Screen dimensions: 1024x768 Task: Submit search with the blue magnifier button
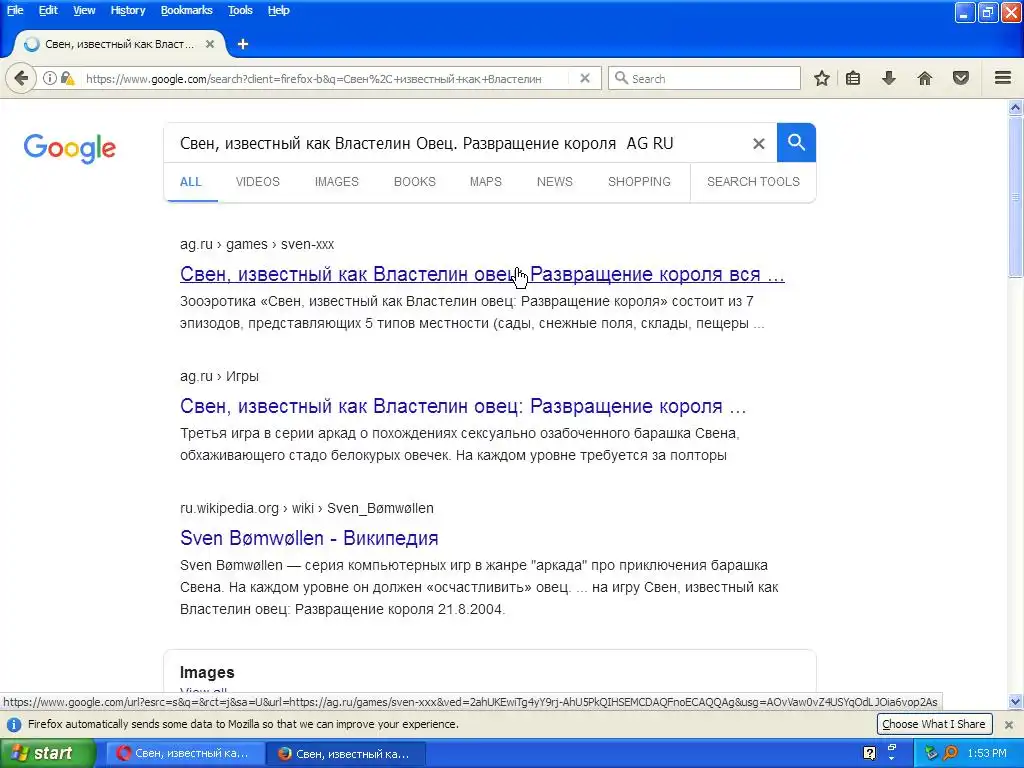point(796,142)
